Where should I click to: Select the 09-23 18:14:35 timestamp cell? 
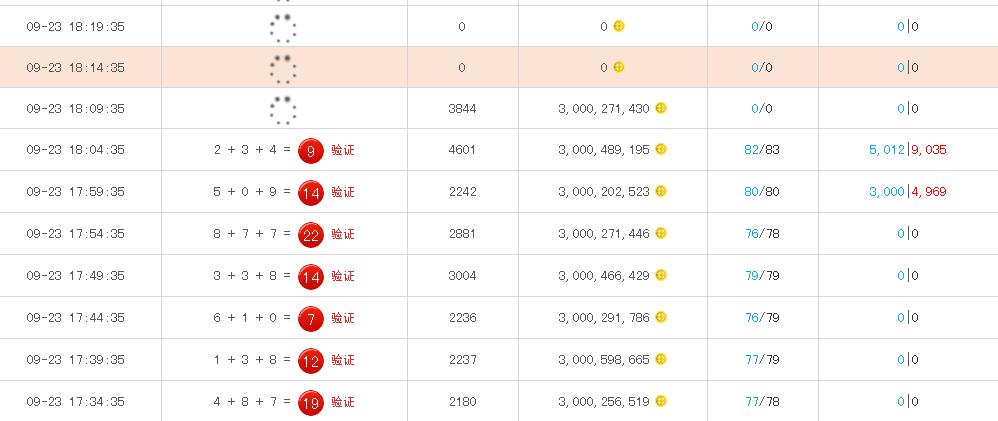76,68
